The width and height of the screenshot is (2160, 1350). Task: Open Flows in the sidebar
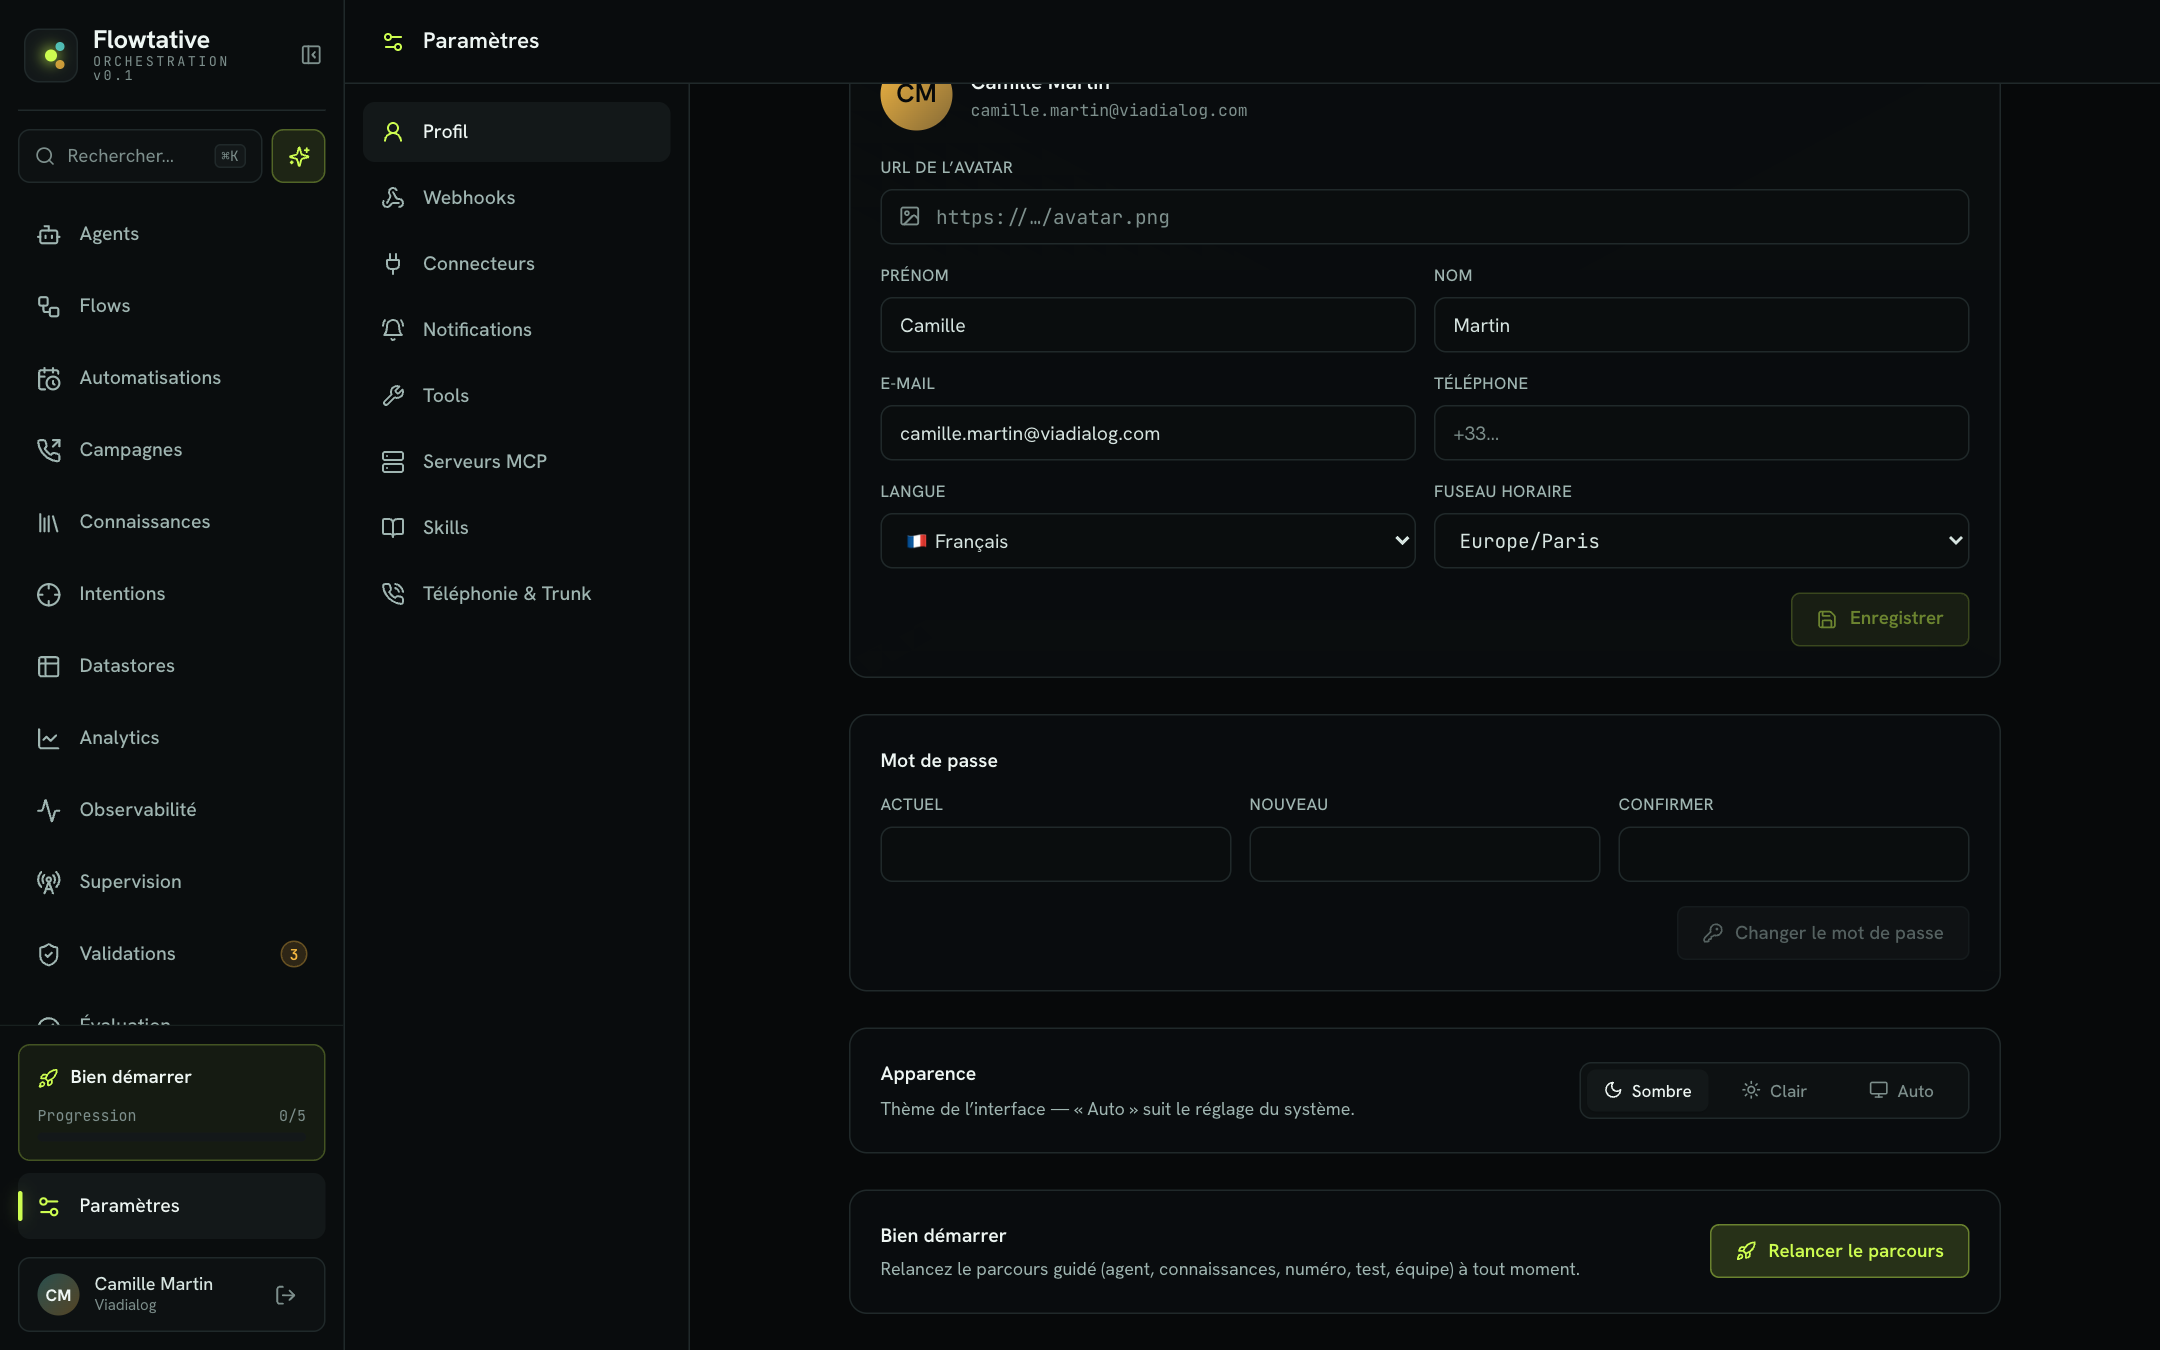[171, 306]
